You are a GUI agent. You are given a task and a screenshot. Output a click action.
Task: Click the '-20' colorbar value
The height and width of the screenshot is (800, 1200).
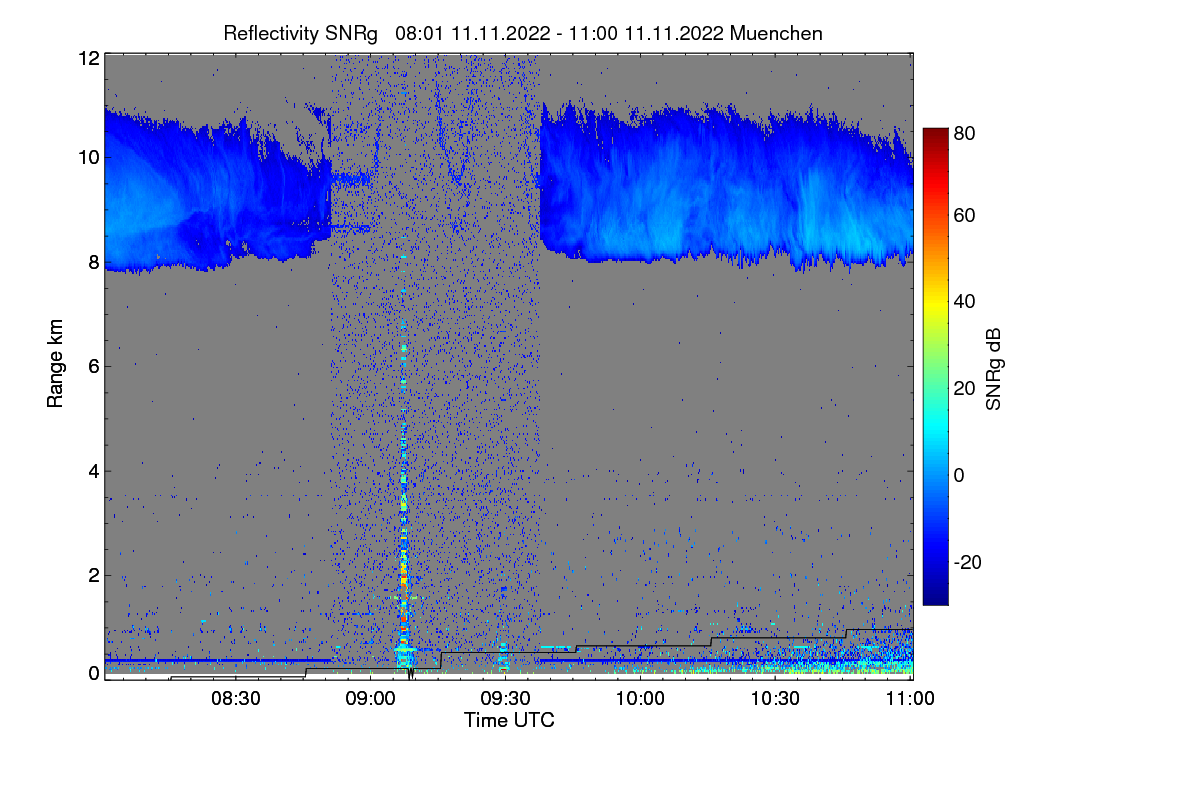point(967,562)
